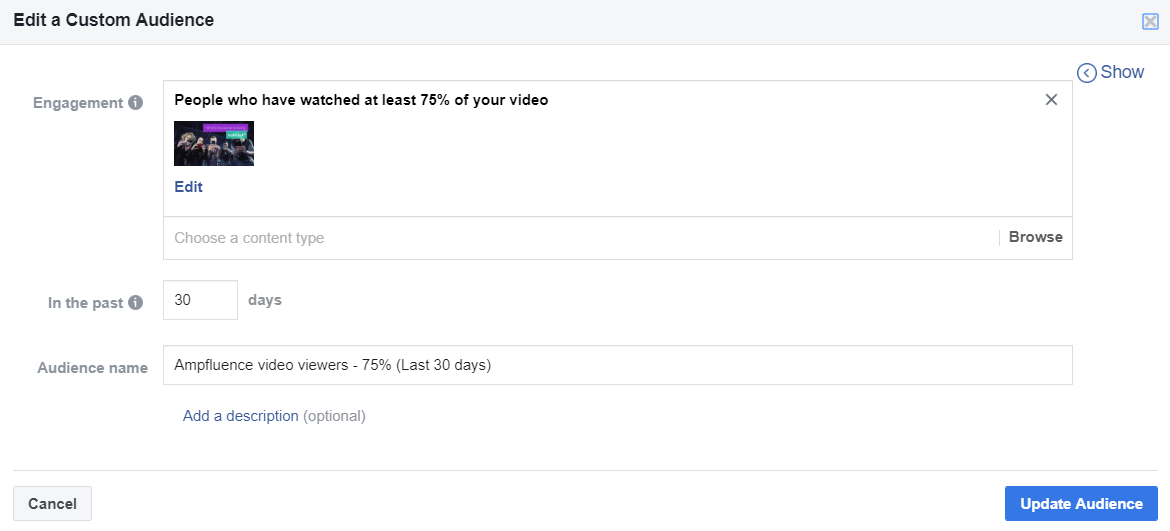Click the 30 days number field
1170x531 pixels.
tap(200, 300)
